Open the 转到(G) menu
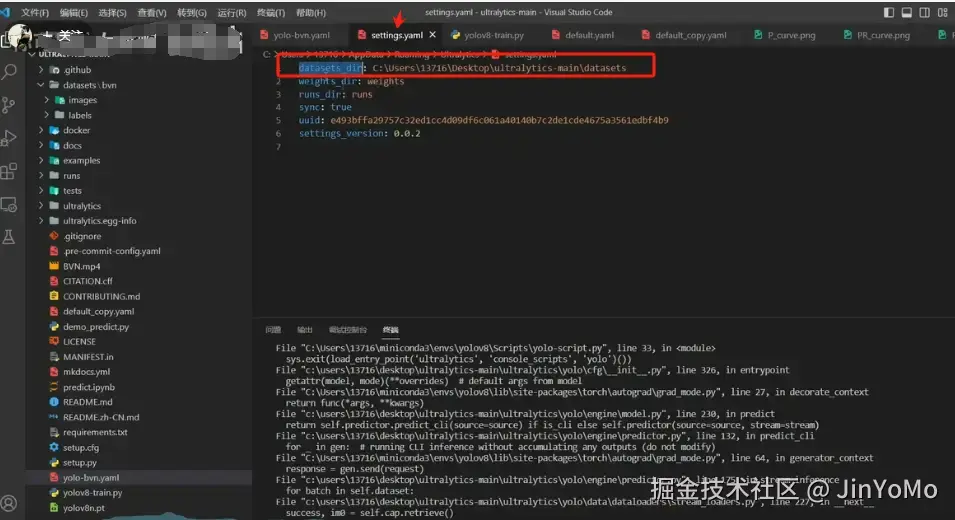The image size is (955, 520). point(191,12)
